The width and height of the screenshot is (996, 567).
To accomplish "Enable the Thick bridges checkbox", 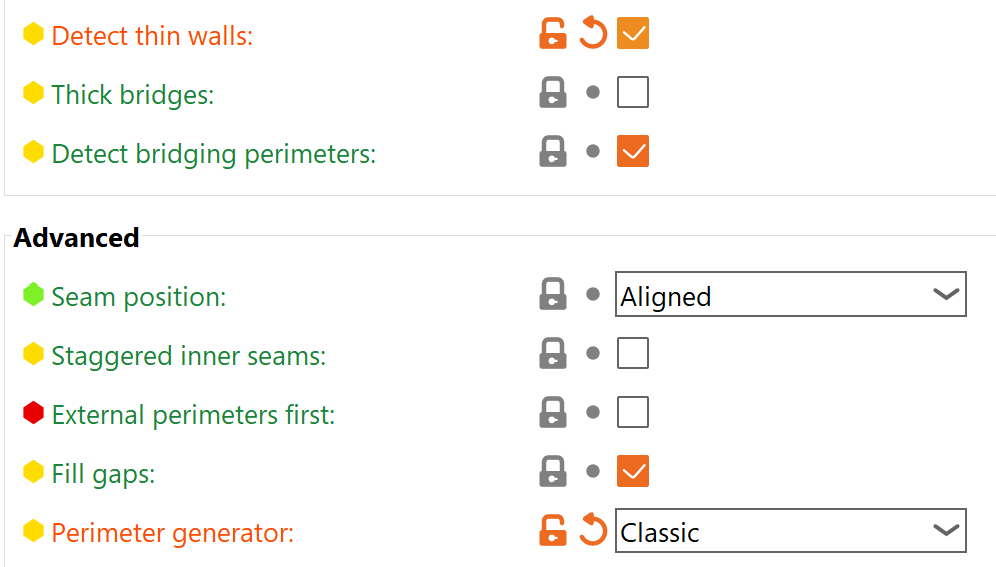I will (633, 93).
